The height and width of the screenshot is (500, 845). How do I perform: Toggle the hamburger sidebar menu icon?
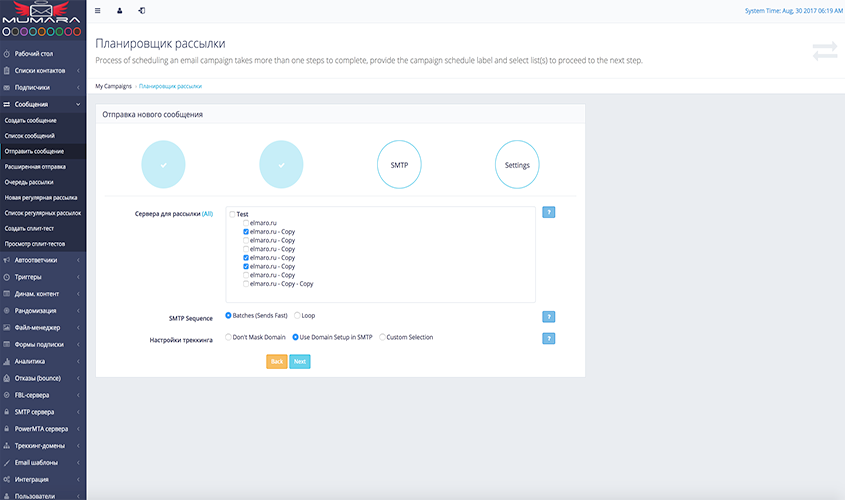(x=97, y=11)
